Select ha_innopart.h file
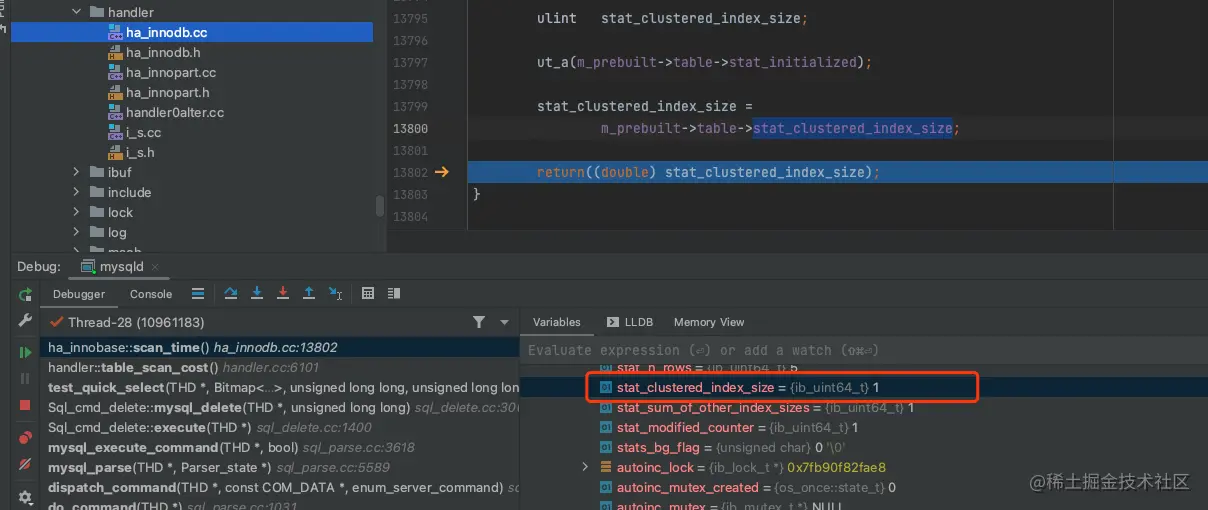Viewport: 1208px width, 510px height. click(x=167, y=92)
